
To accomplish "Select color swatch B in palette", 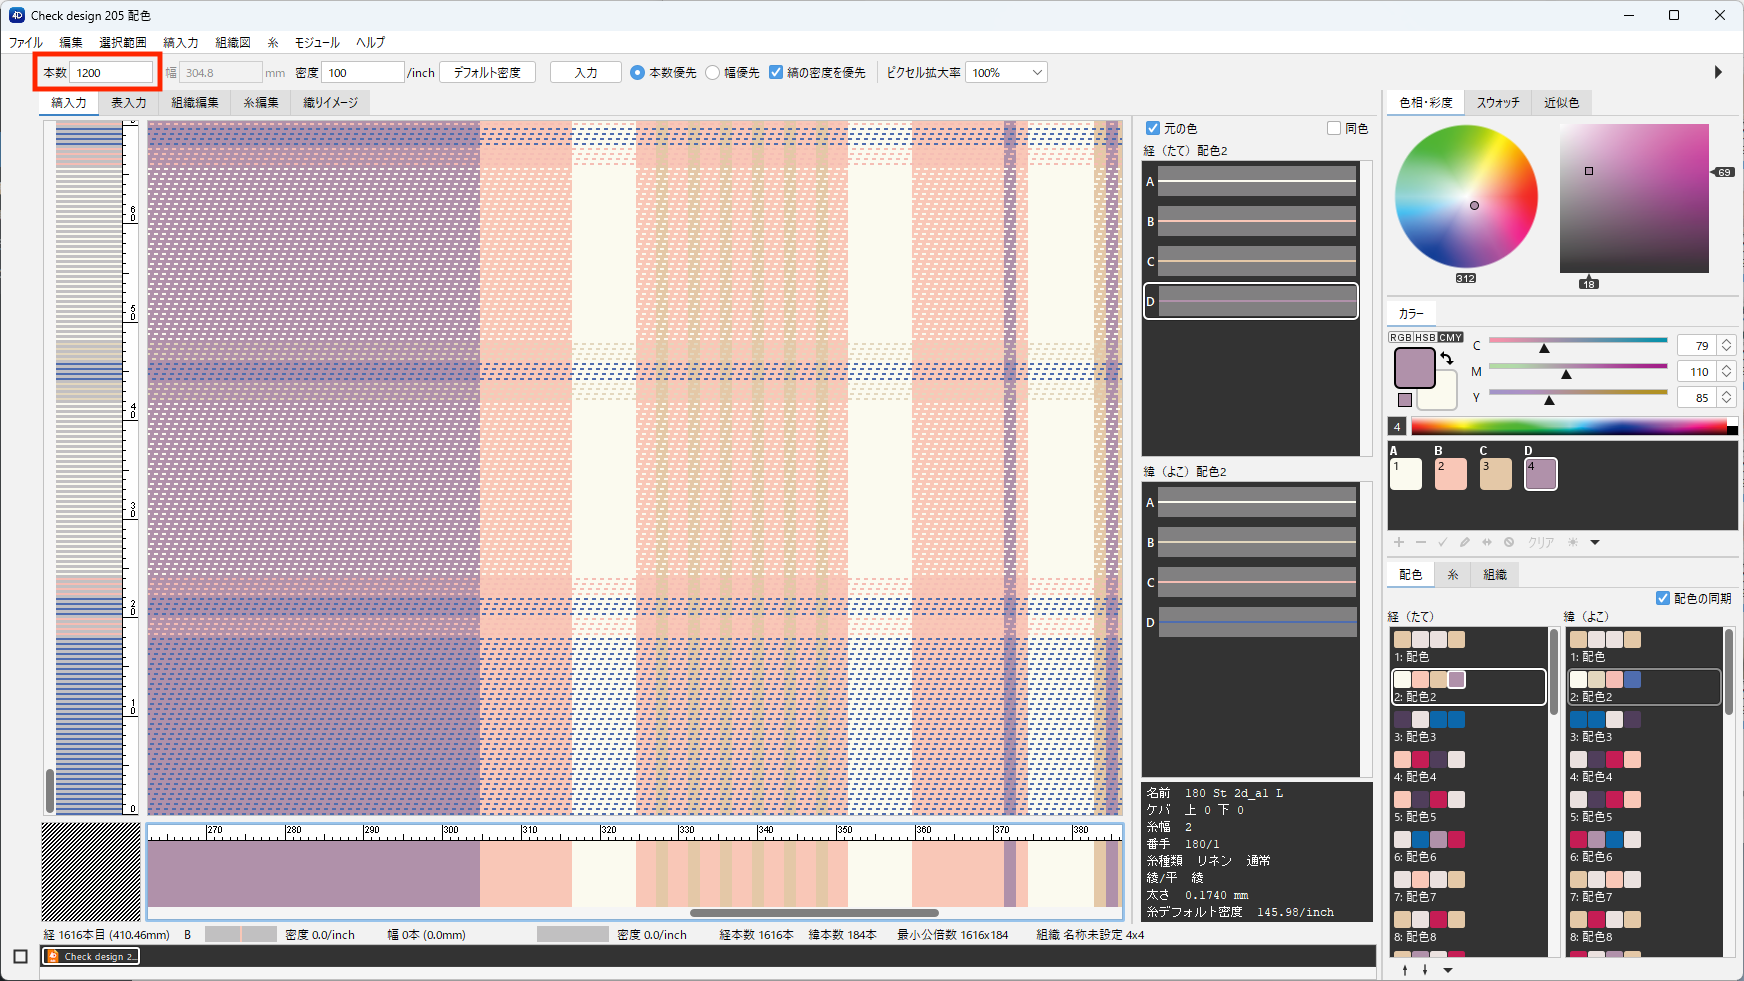I will [x=1450, y=474].
